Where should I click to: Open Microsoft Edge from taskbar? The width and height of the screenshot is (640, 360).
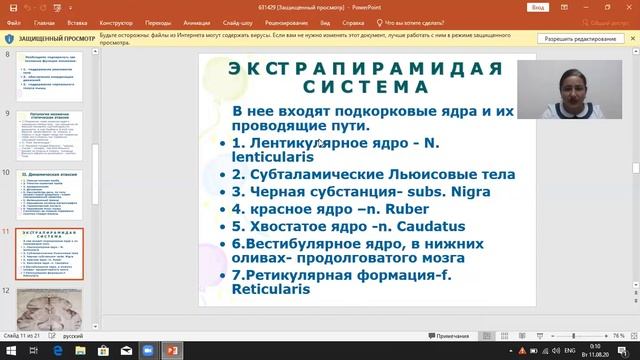click(x=58, y=351)
